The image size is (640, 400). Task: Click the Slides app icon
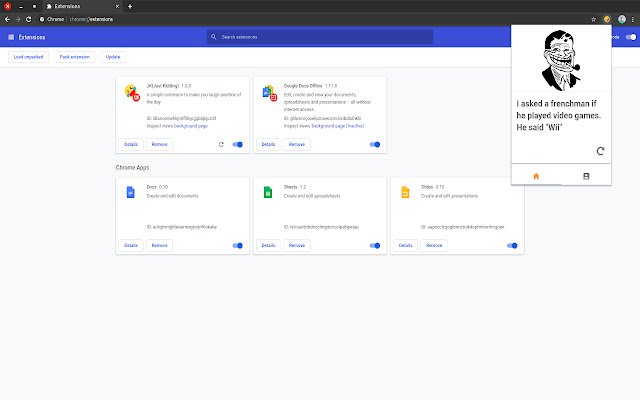405,192
